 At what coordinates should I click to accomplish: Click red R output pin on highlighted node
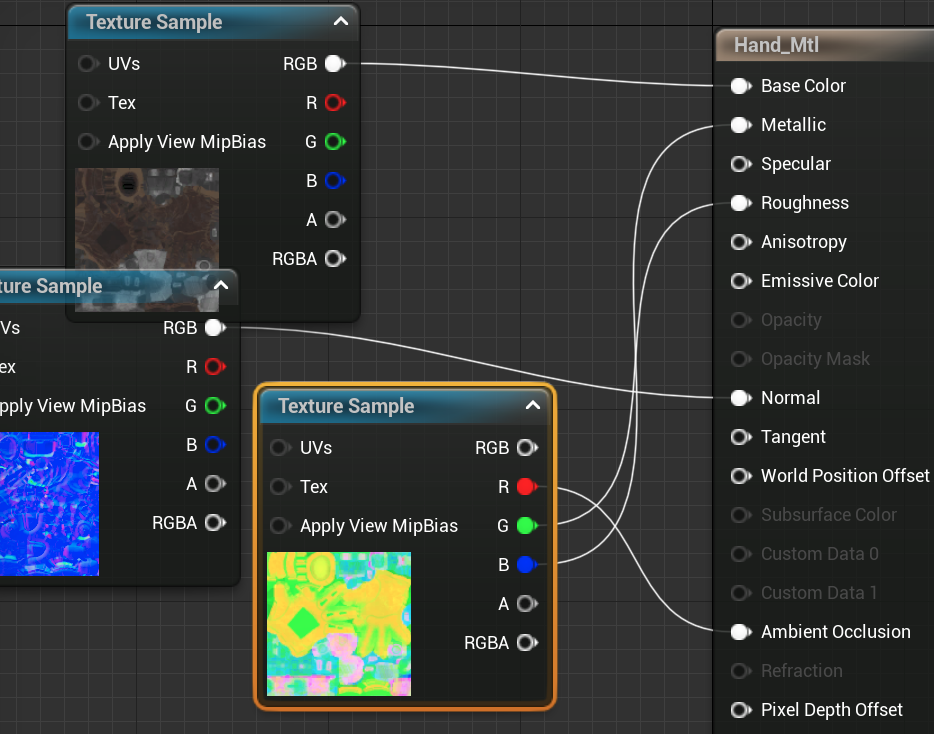[527, 487]
